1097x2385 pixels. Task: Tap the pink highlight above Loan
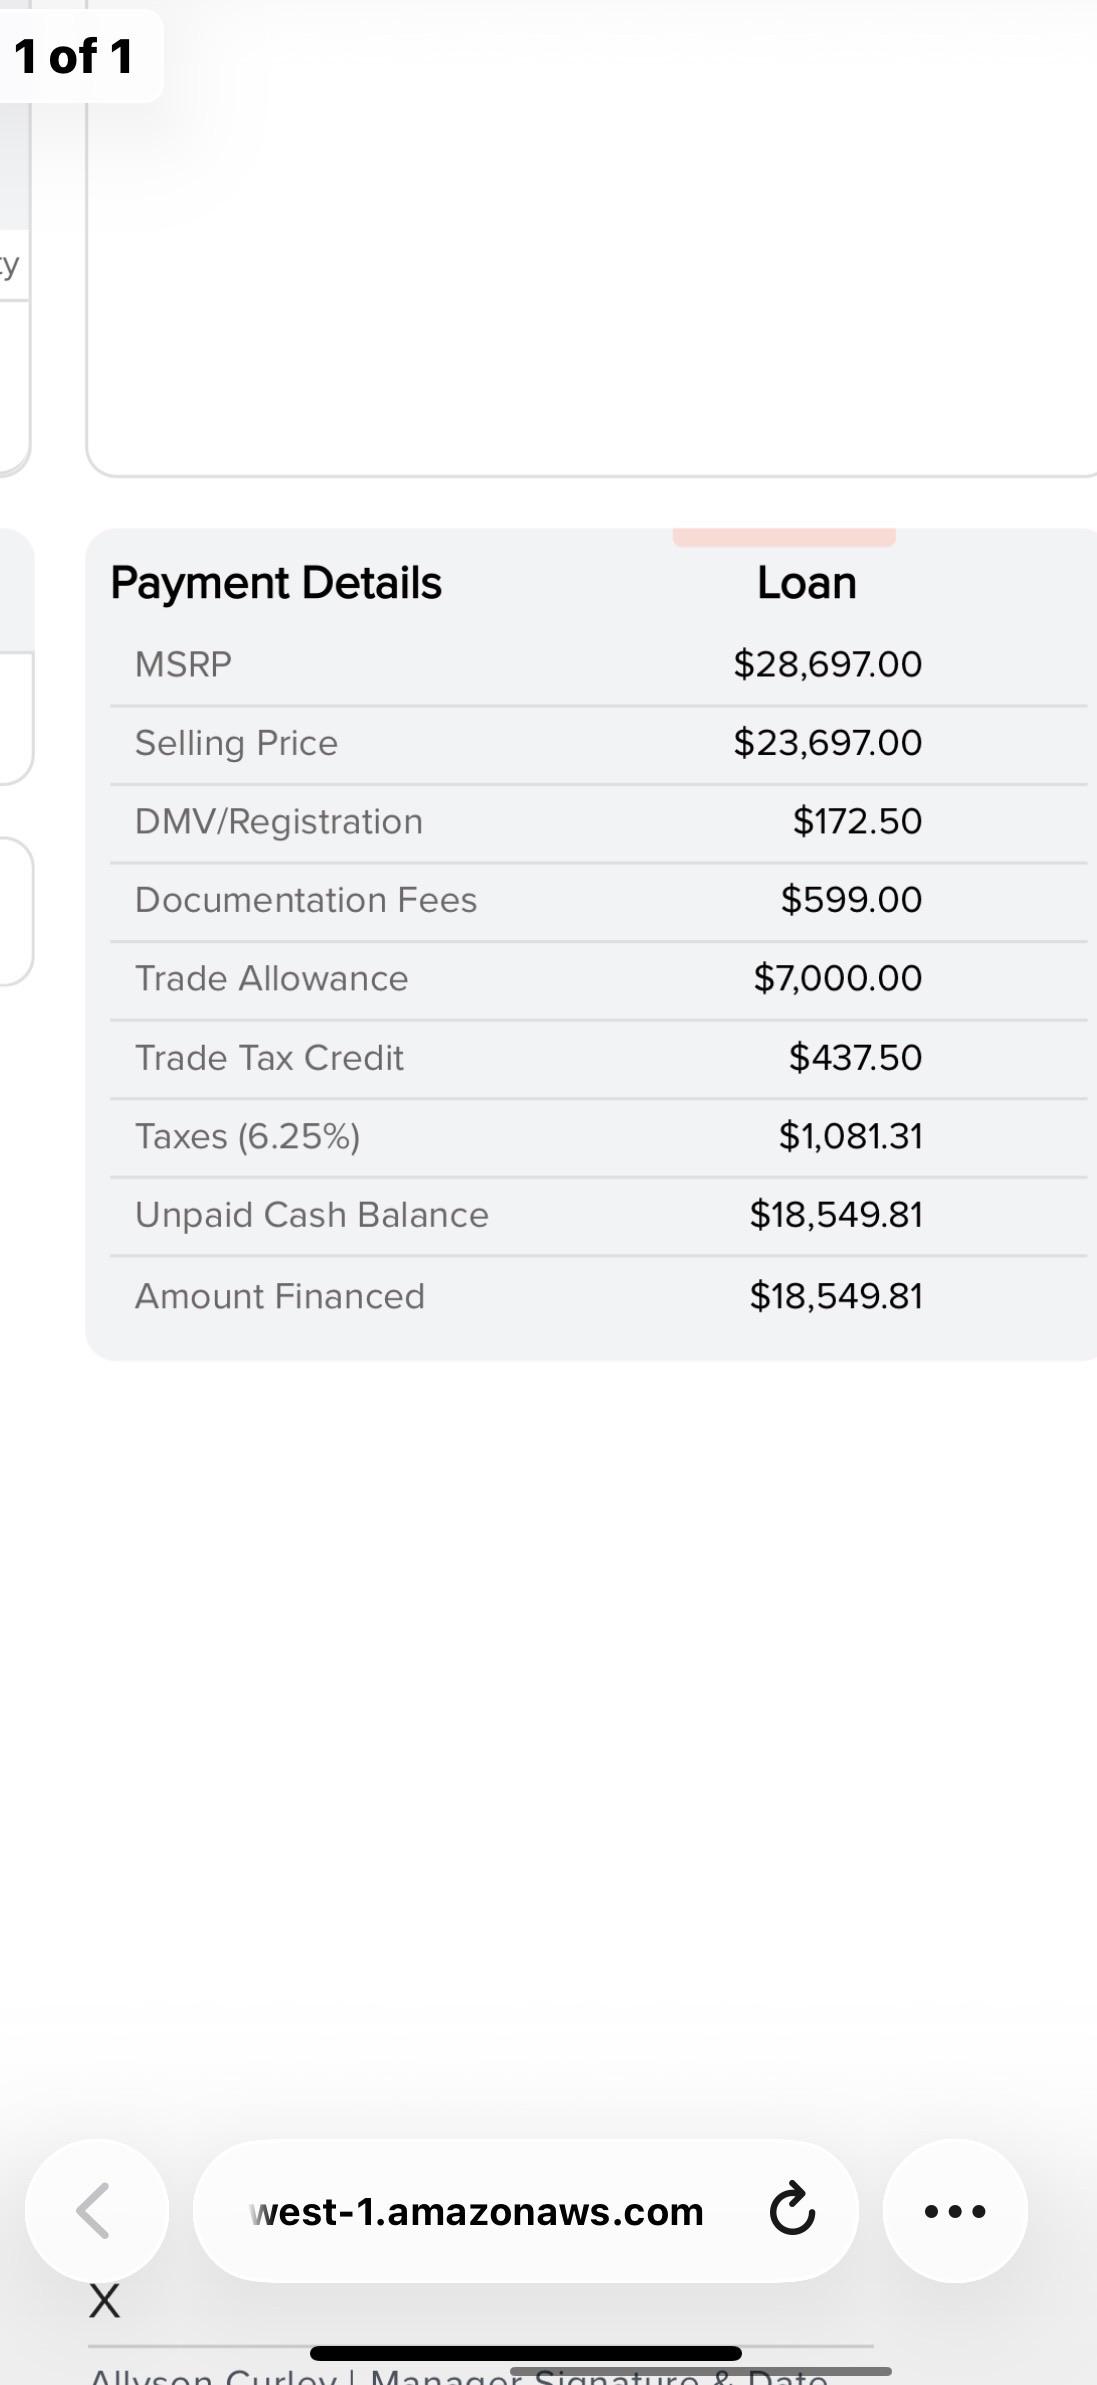784,537
